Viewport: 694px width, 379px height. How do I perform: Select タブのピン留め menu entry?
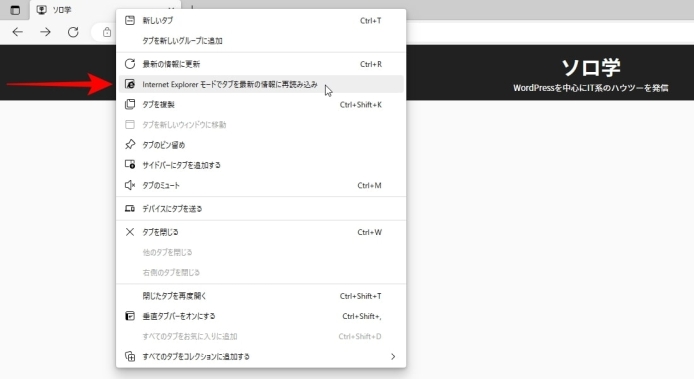click(261, 145)
